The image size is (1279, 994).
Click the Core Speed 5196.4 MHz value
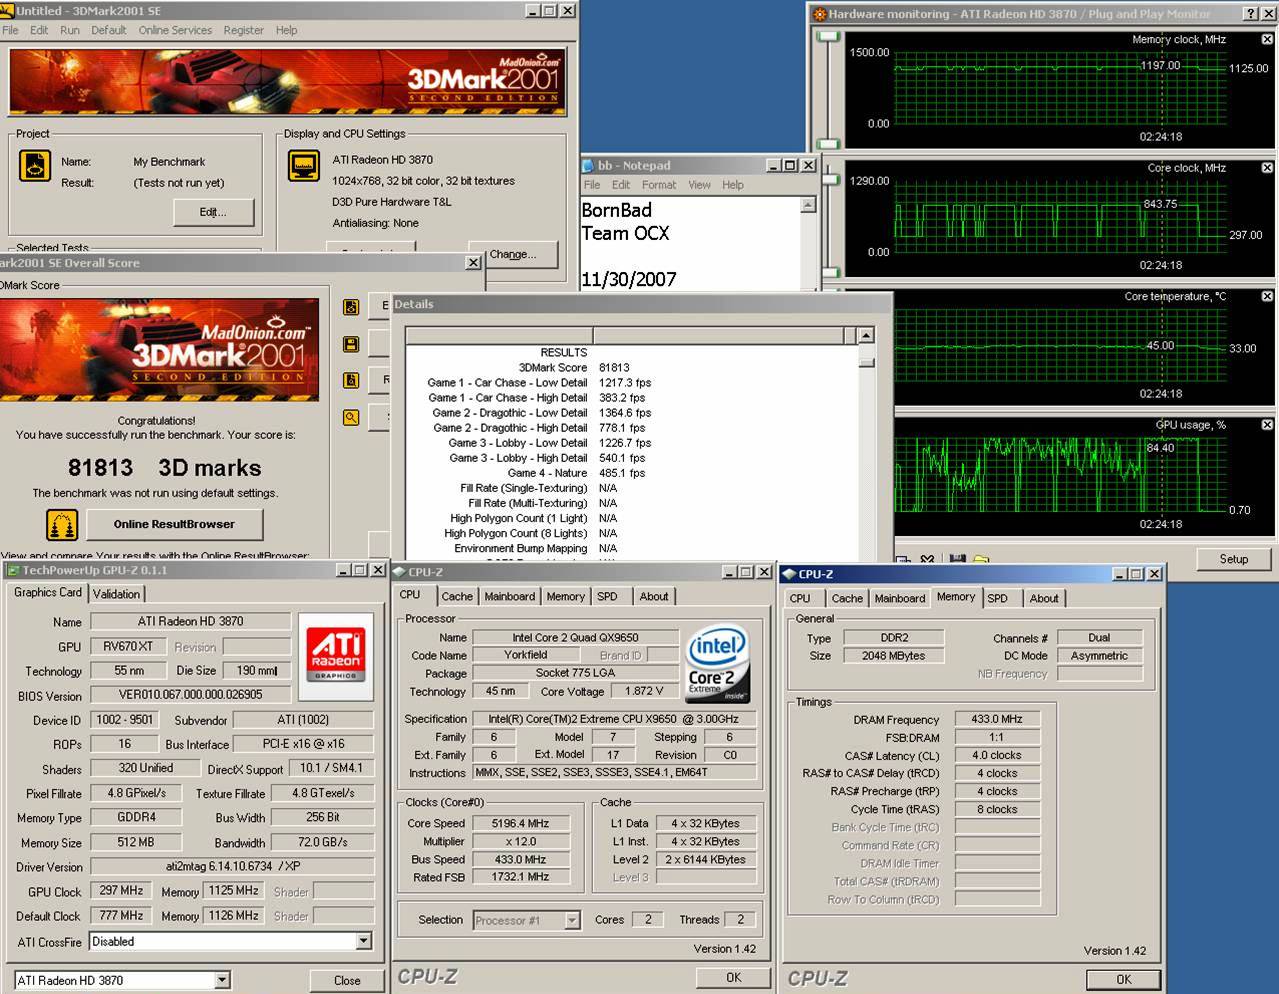coord(520,823)
